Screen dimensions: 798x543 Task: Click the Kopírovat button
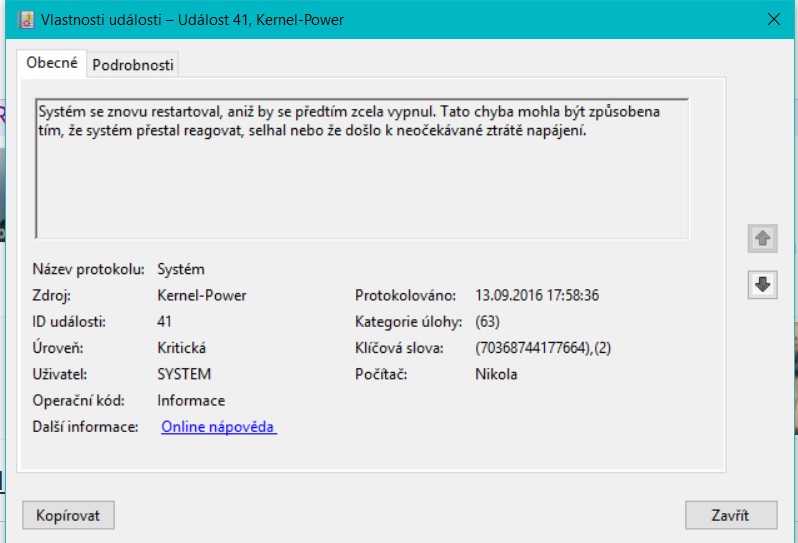(x=68, y=515)
